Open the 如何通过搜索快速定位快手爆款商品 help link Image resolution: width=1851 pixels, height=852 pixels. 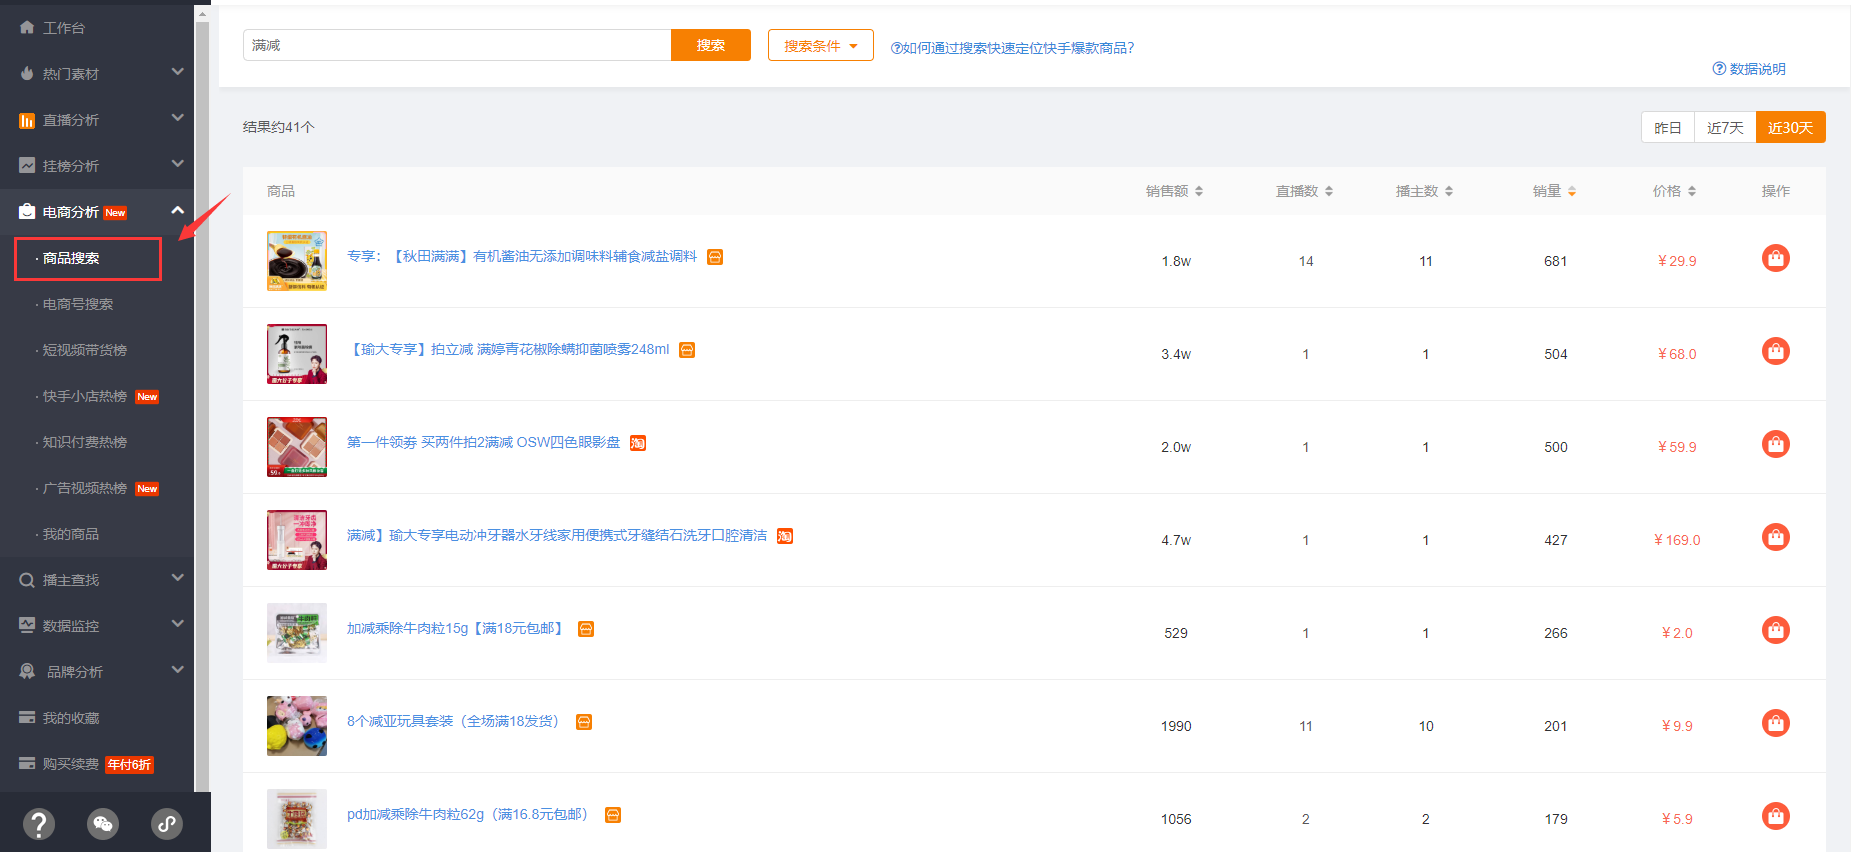tap(1012, 48)
